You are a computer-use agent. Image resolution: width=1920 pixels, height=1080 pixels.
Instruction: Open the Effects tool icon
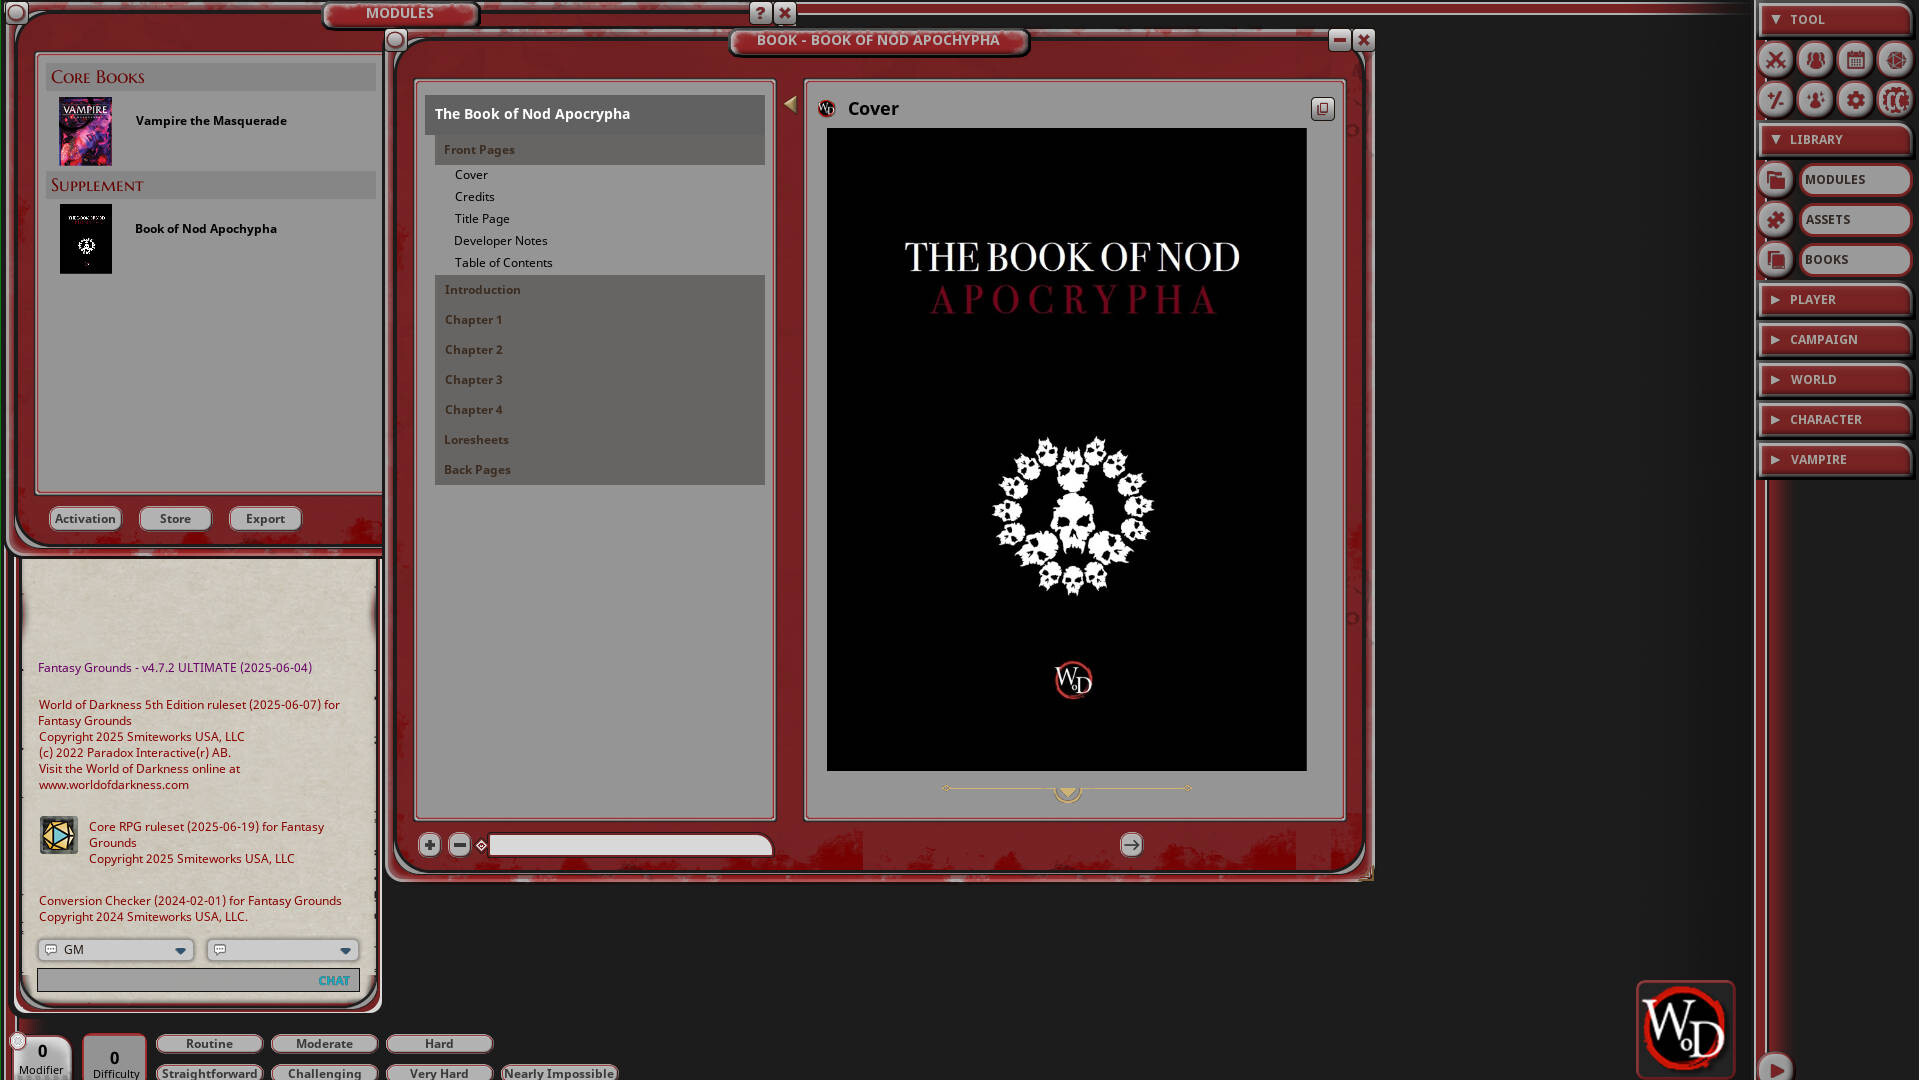click(x=1815, y=100)
